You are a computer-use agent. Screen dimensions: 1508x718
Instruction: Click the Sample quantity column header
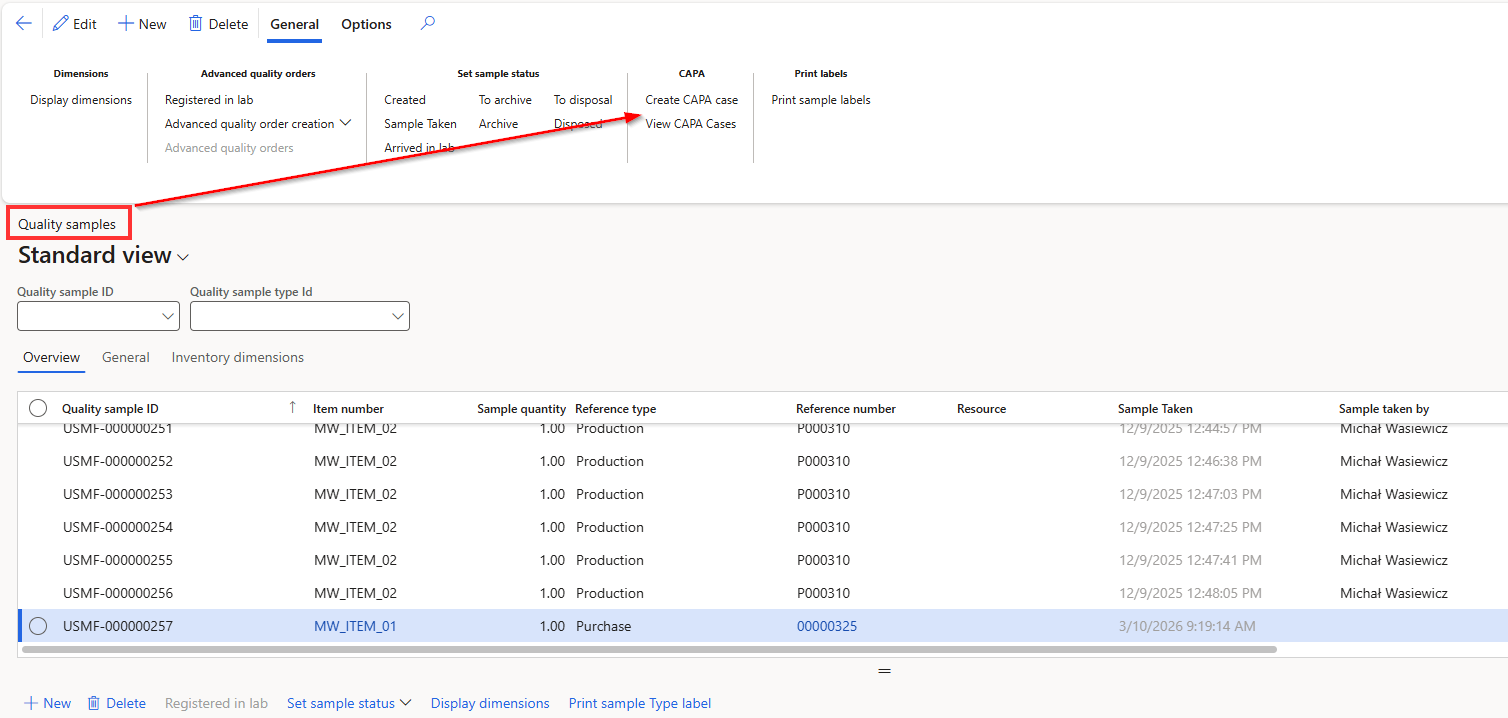pos(521,408)
